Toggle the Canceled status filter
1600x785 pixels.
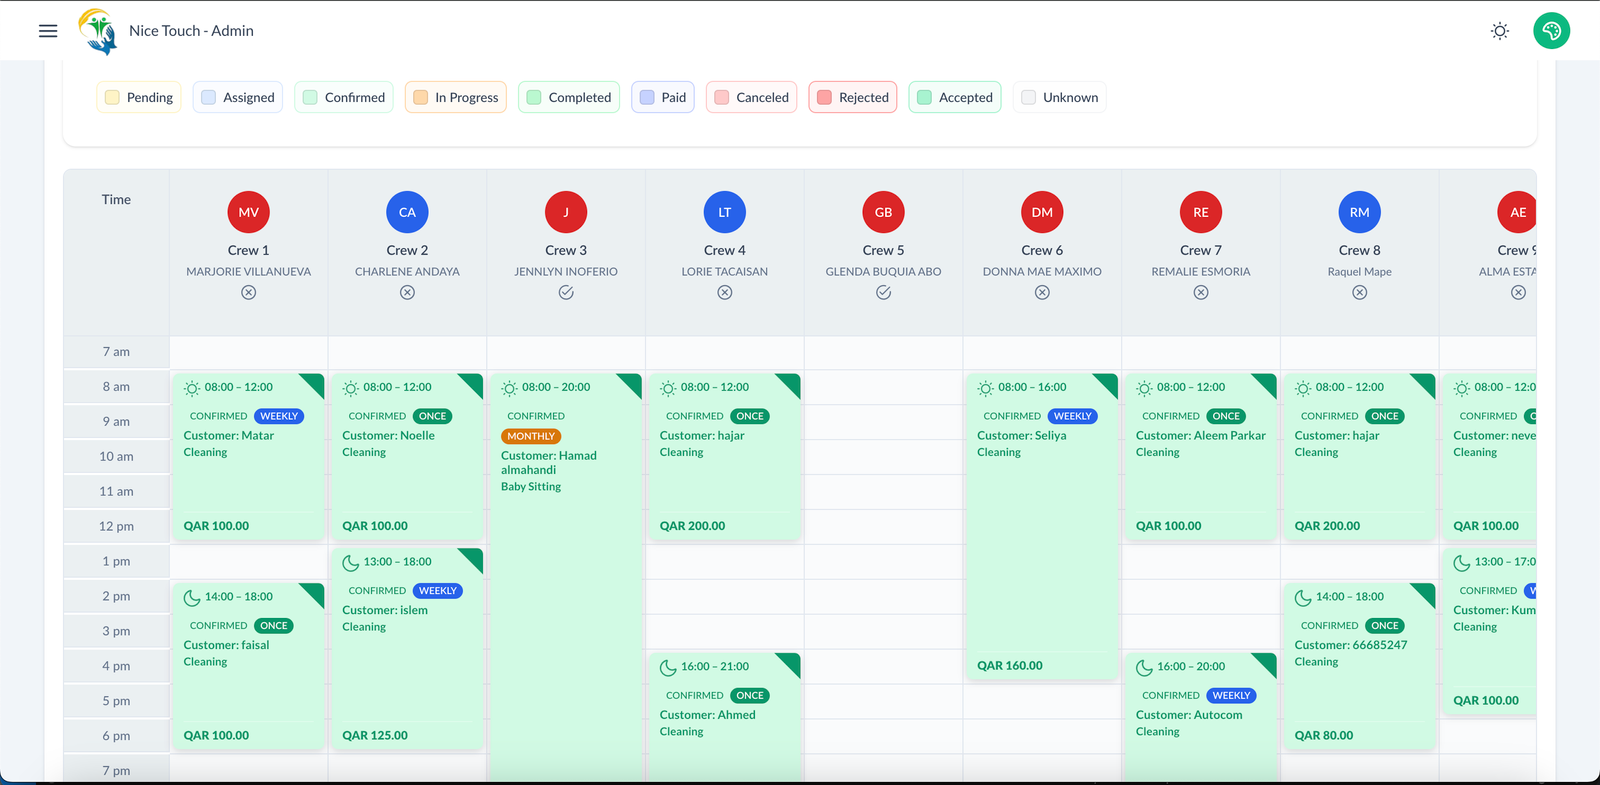coord(752,97)
